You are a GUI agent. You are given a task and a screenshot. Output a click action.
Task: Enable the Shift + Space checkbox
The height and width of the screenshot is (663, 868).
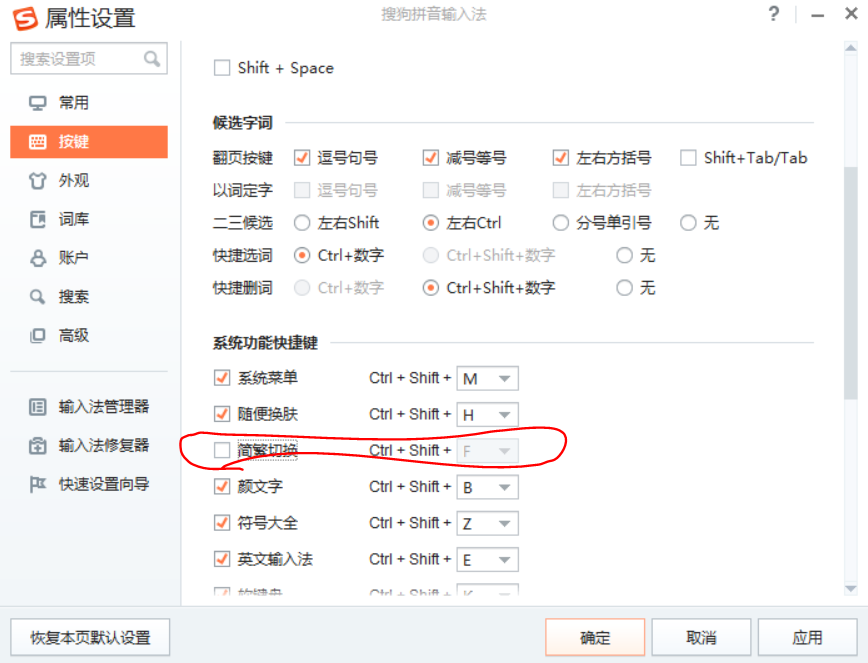tap(222, 68)
